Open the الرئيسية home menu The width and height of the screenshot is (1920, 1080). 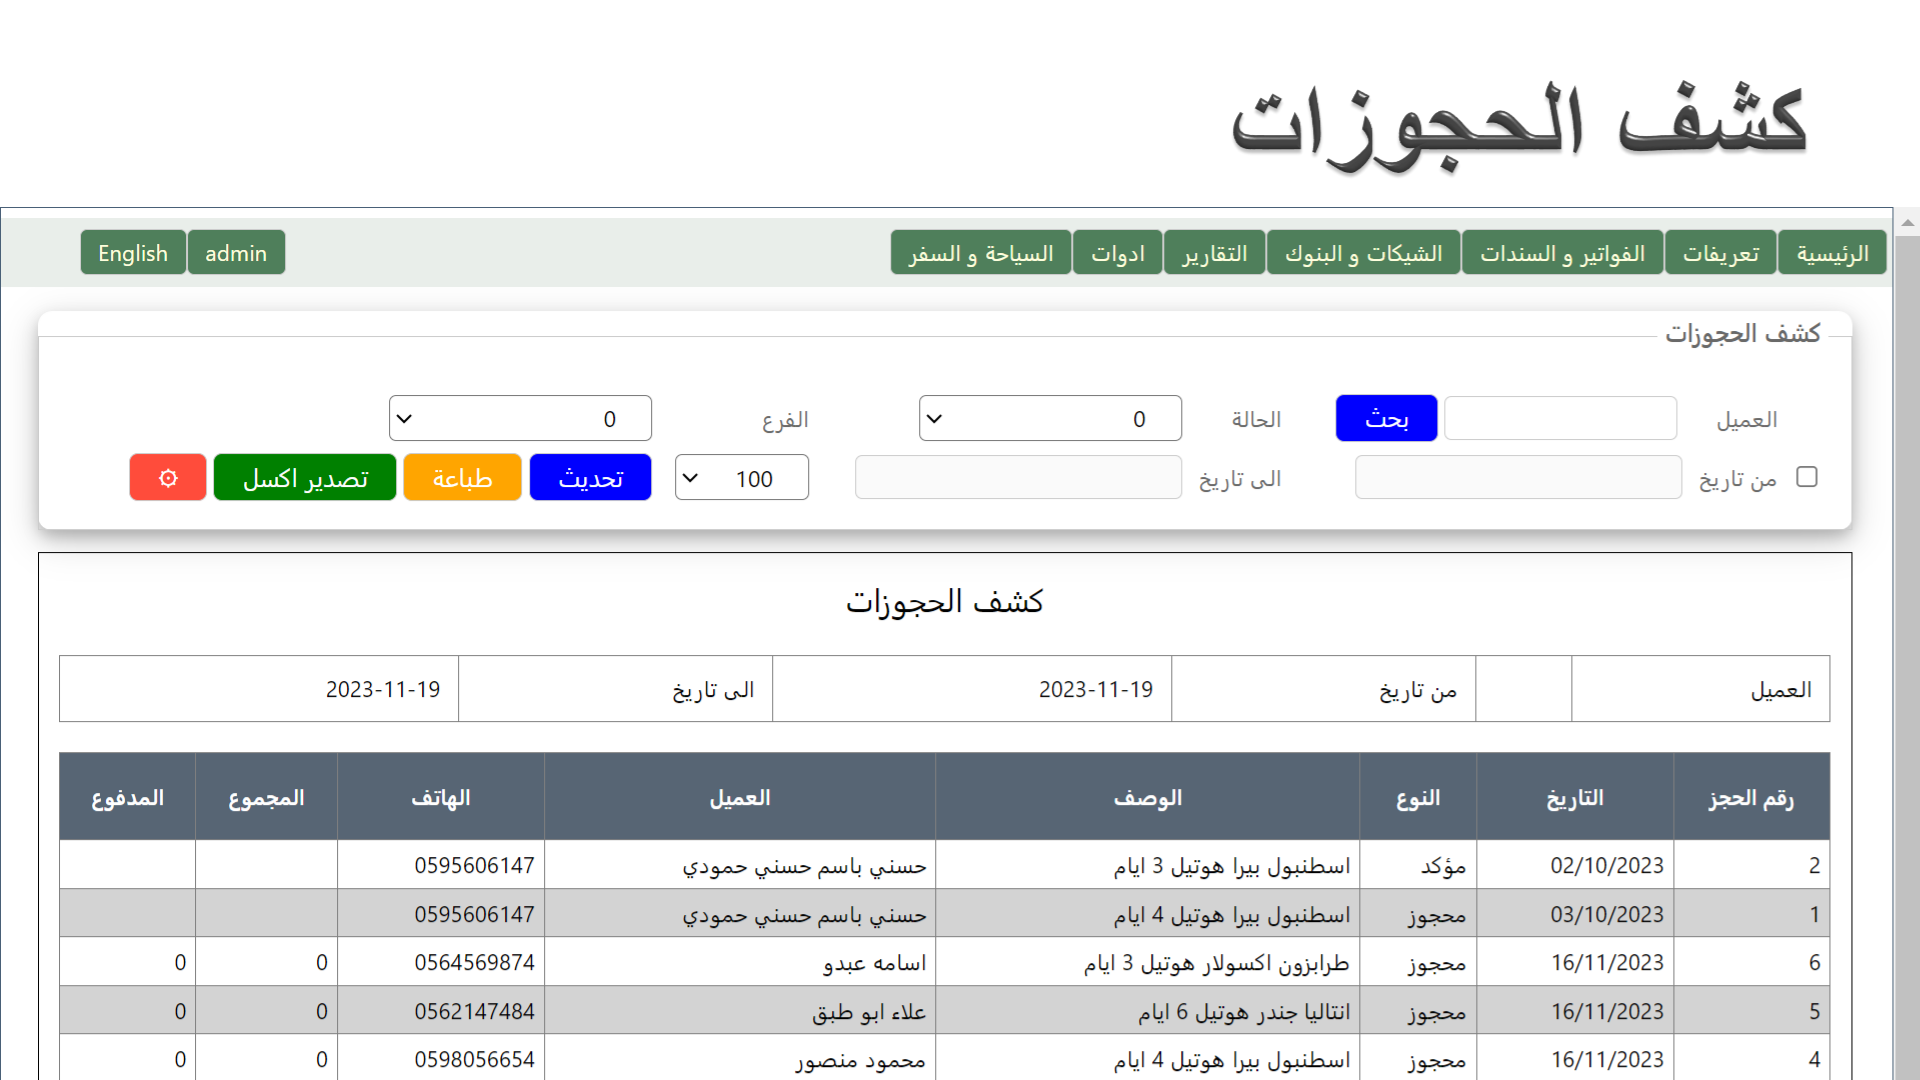[1831, 253]
